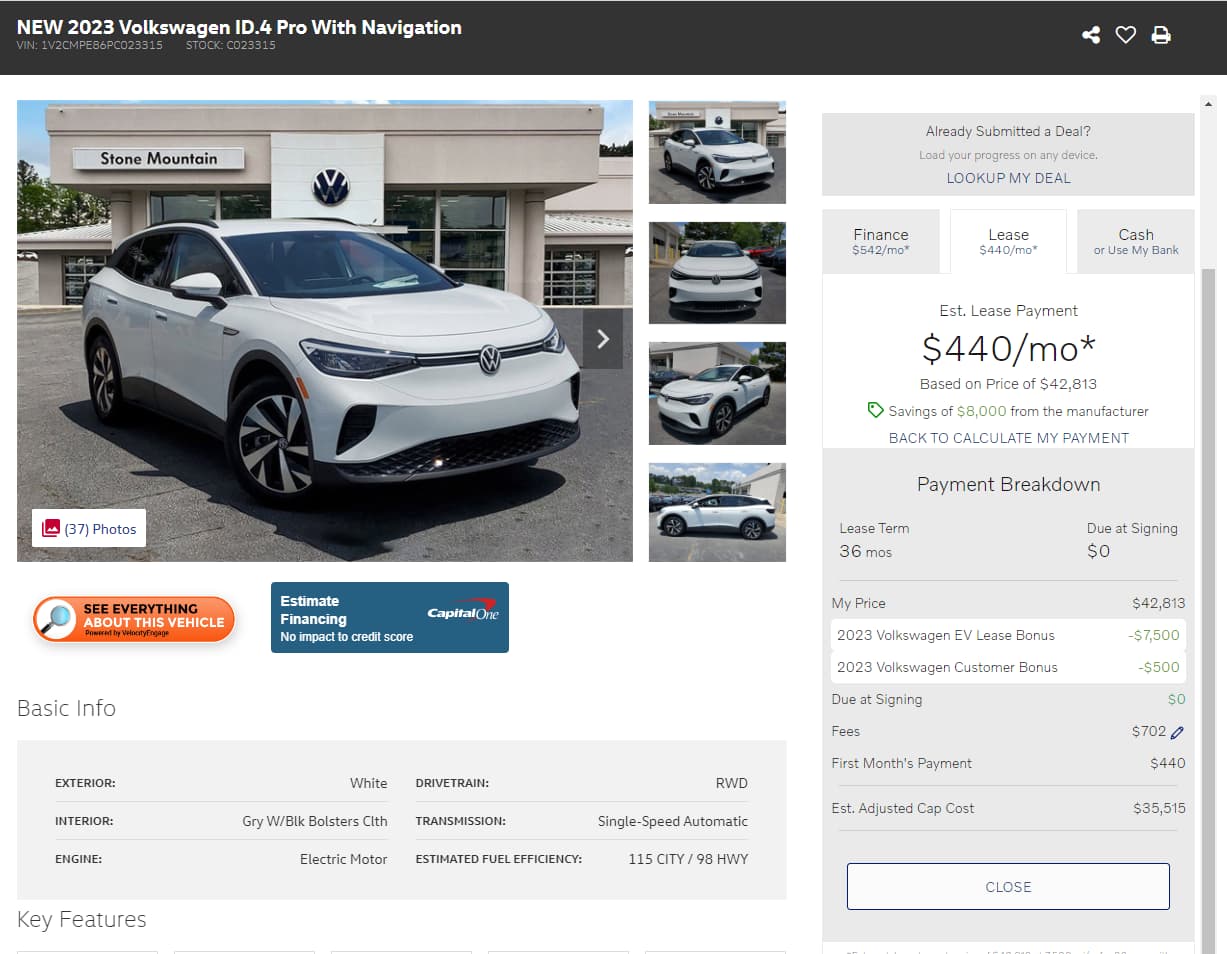
Task: Select the Lease $440/mo tab
Action: tap(1008, 241)
